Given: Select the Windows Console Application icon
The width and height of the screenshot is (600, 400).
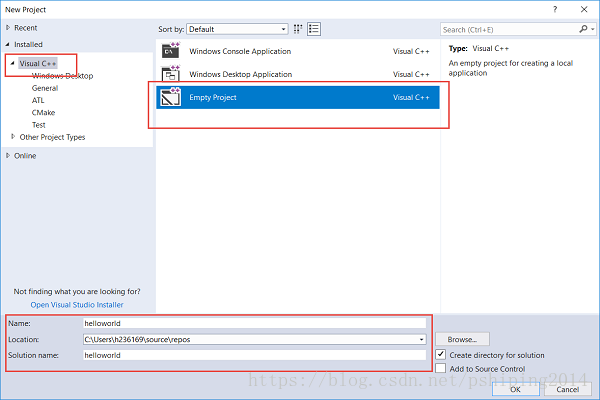Looking at the screenshot, I should click(171, 51).
